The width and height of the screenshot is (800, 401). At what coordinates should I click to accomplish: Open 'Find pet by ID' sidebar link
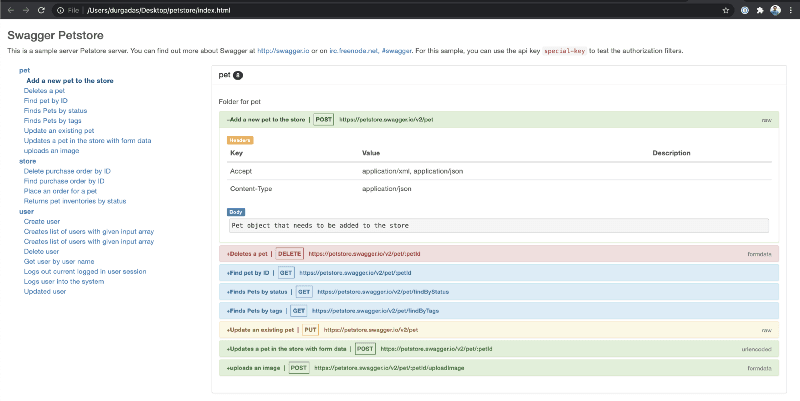coord(45,101)
